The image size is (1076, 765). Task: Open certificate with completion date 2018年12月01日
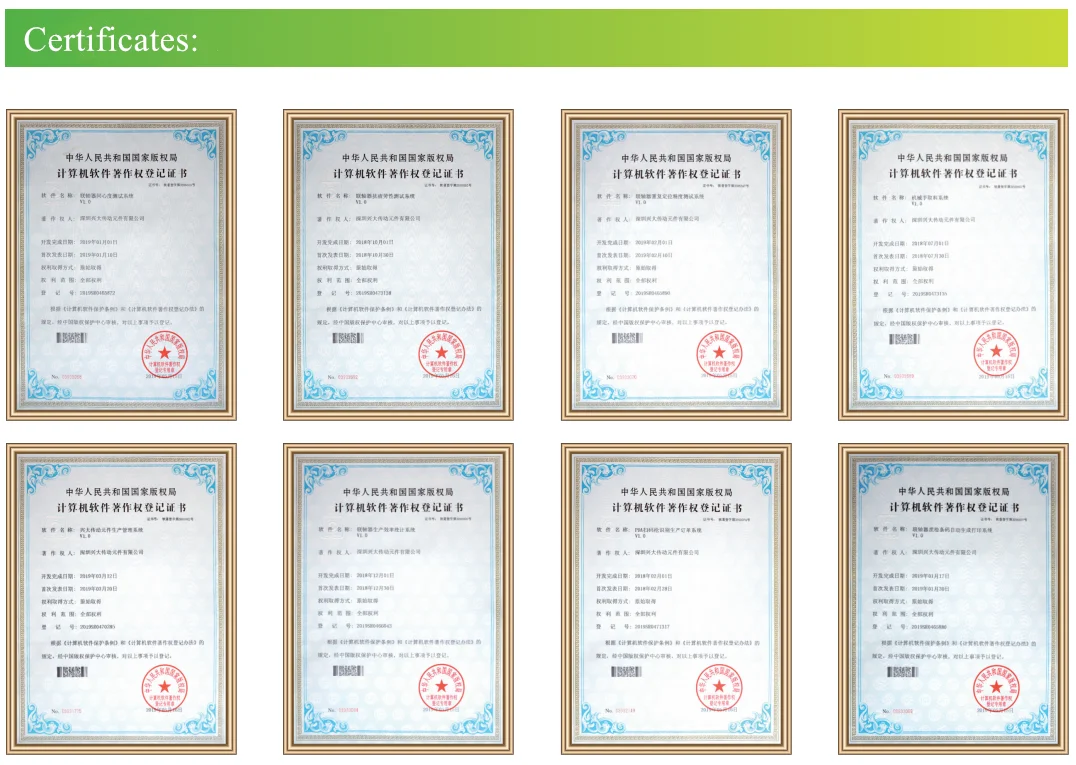pos(398,599)
